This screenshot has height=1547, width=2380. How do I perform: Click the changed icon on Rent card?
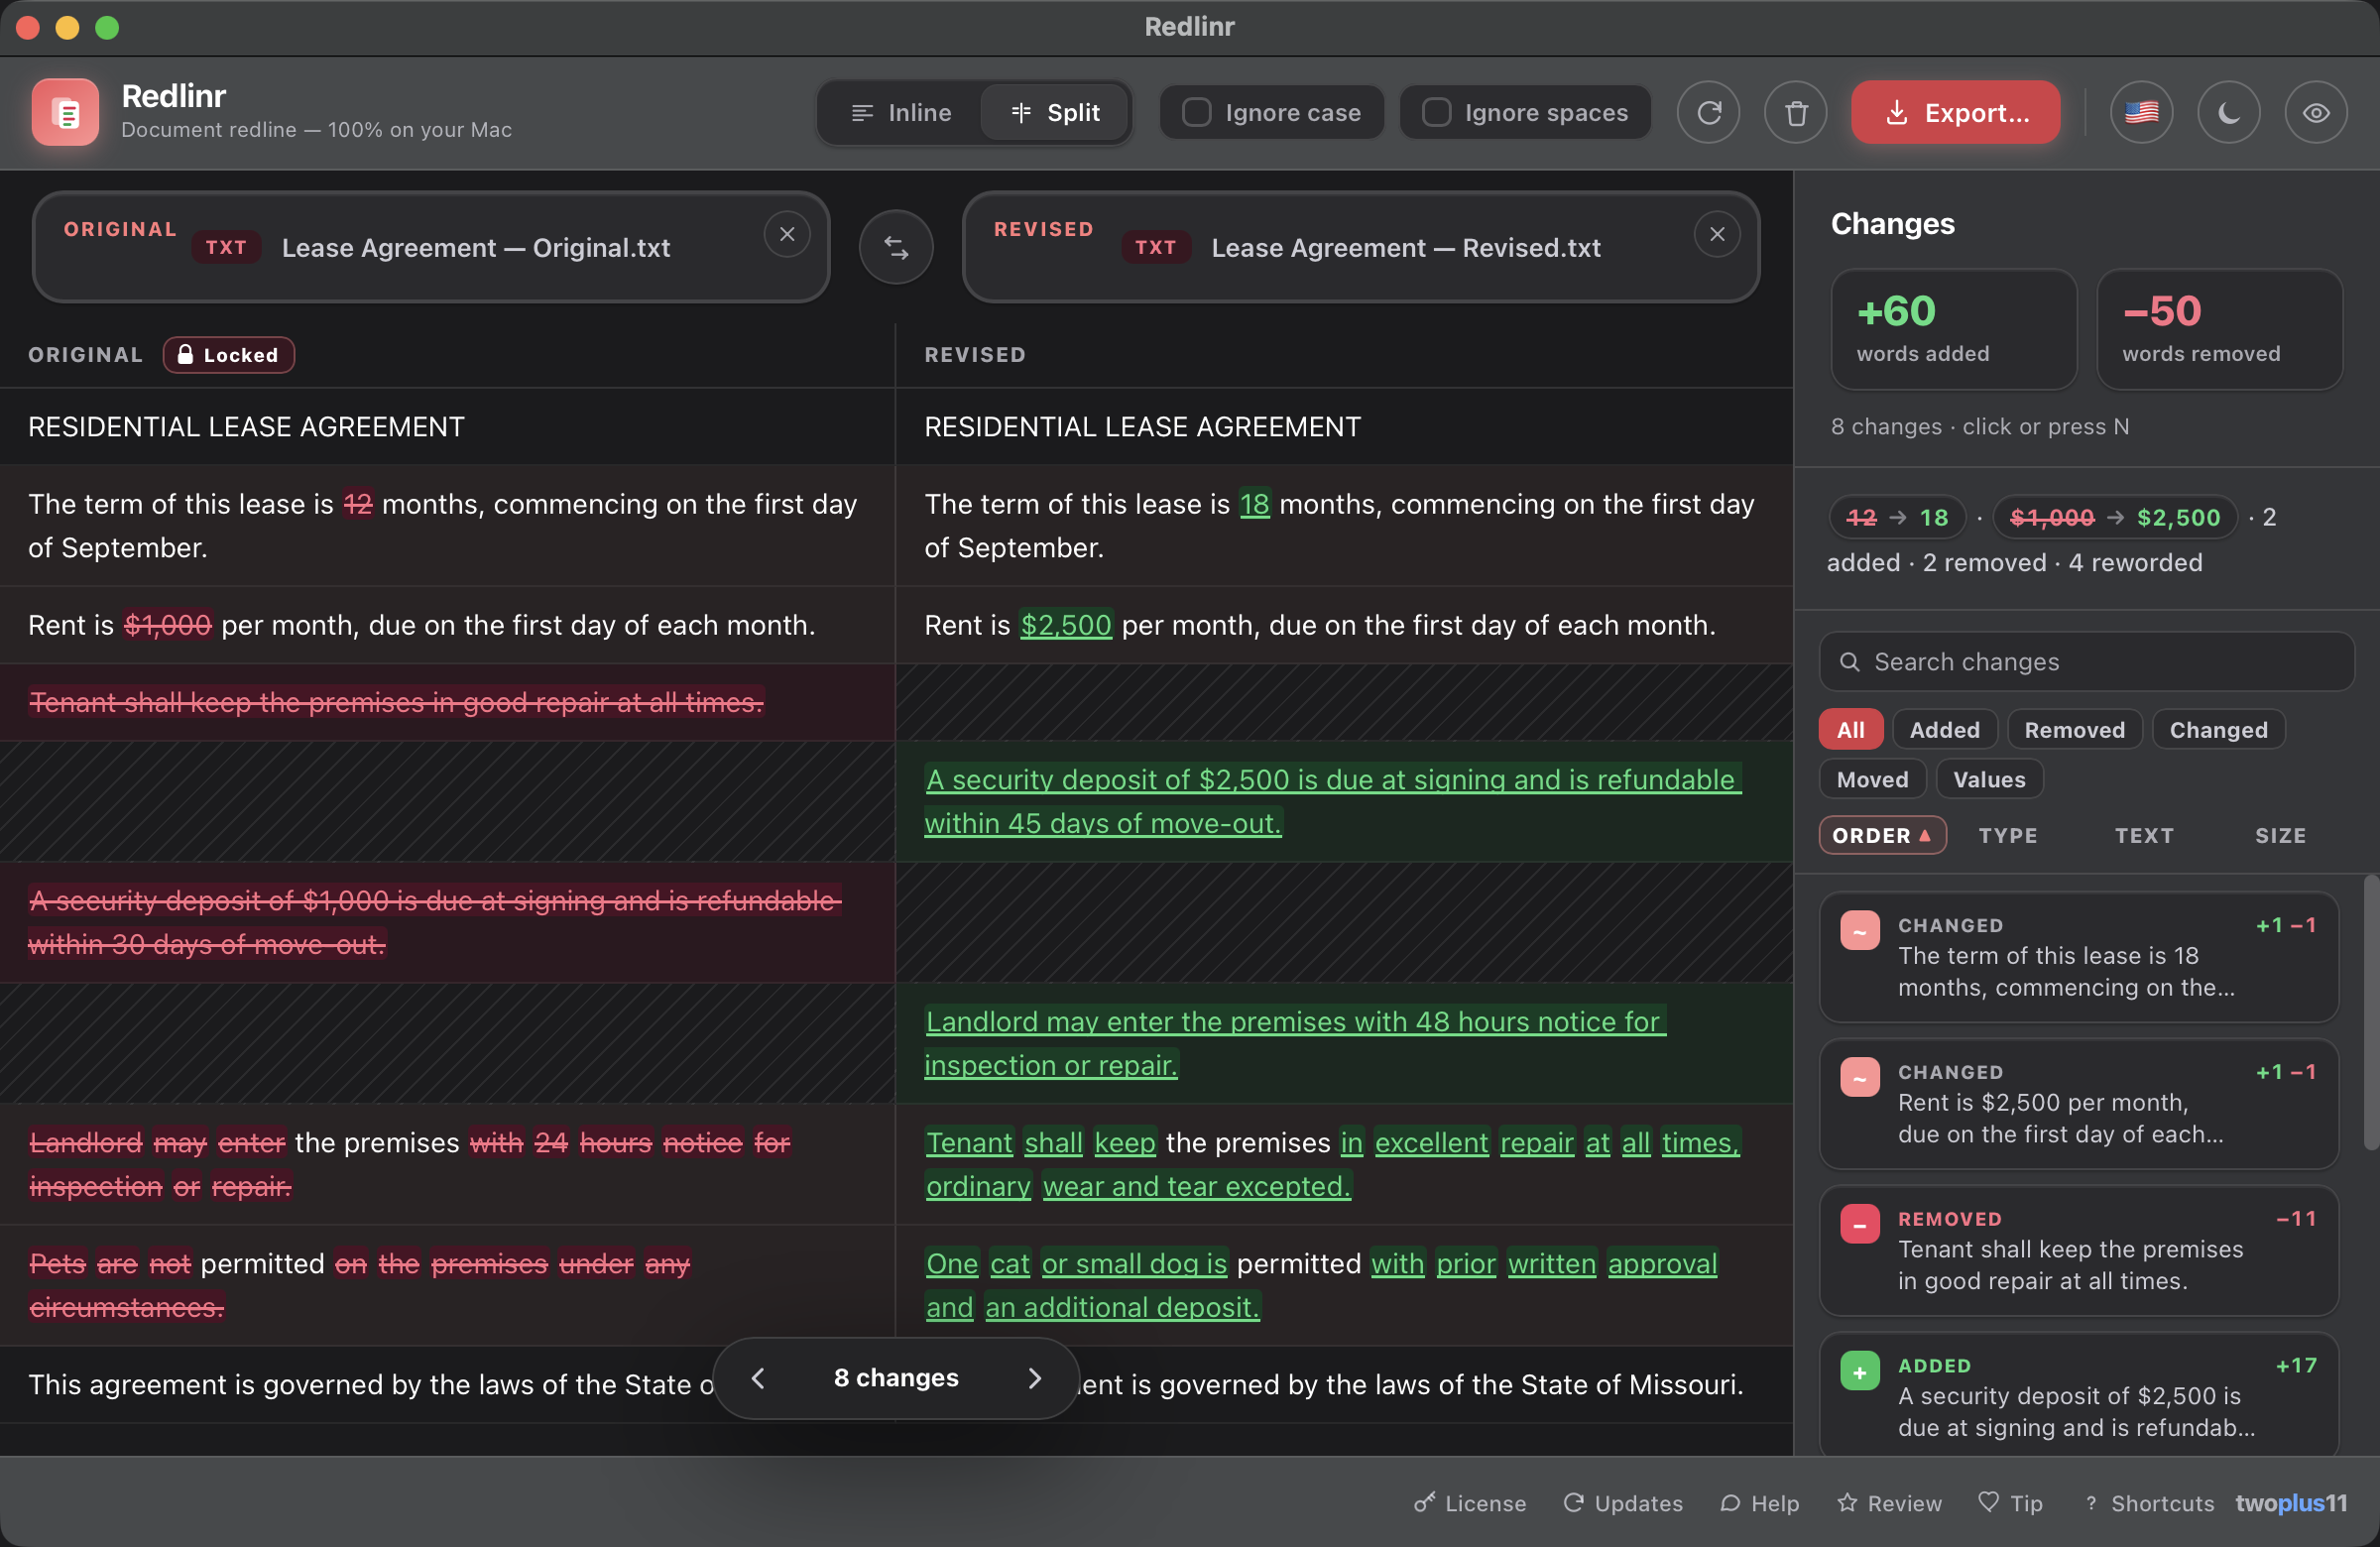coord(1860,1077)
